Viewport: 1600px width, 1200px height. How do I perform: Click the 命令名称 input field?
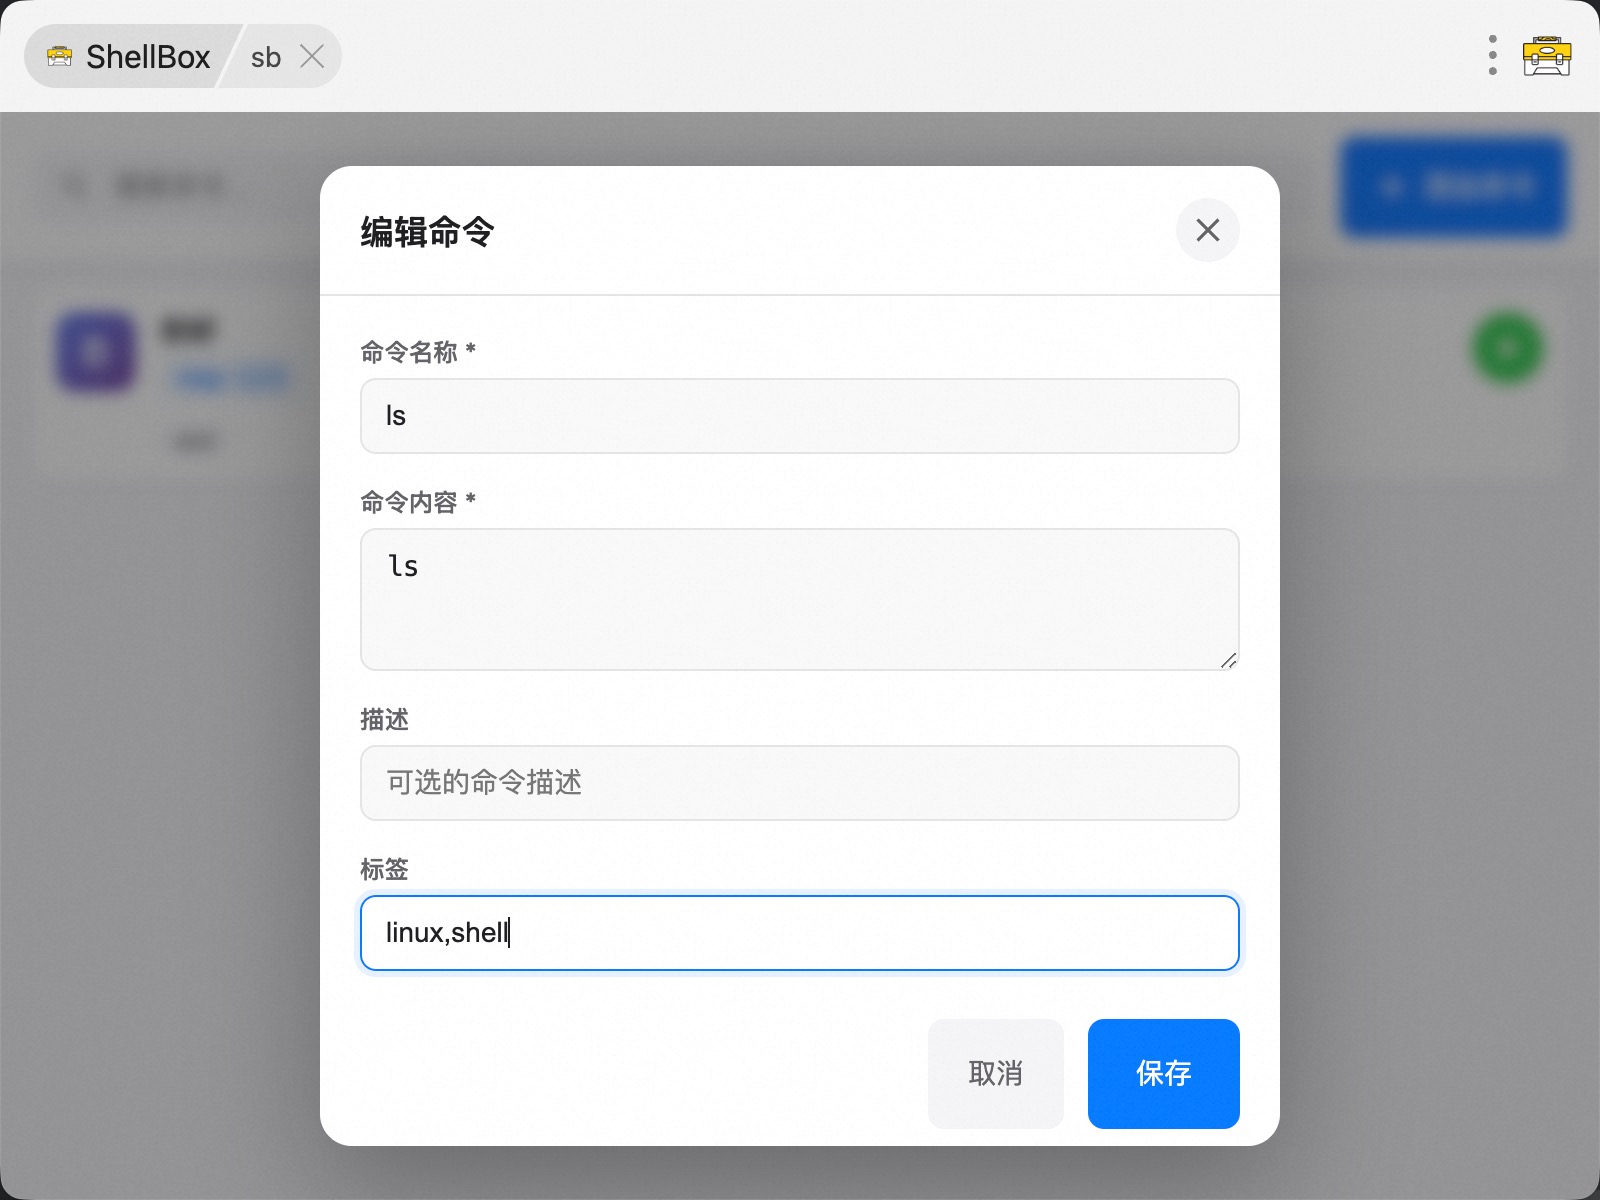click(x=800, y=416)
